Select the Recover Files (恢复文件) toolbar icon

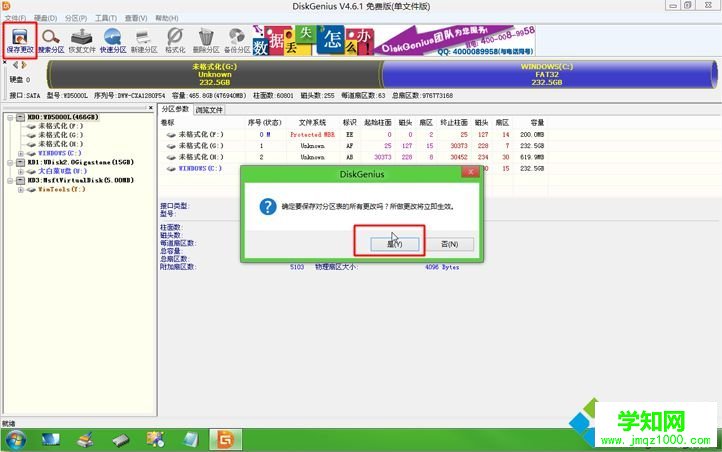pos(82,40)
